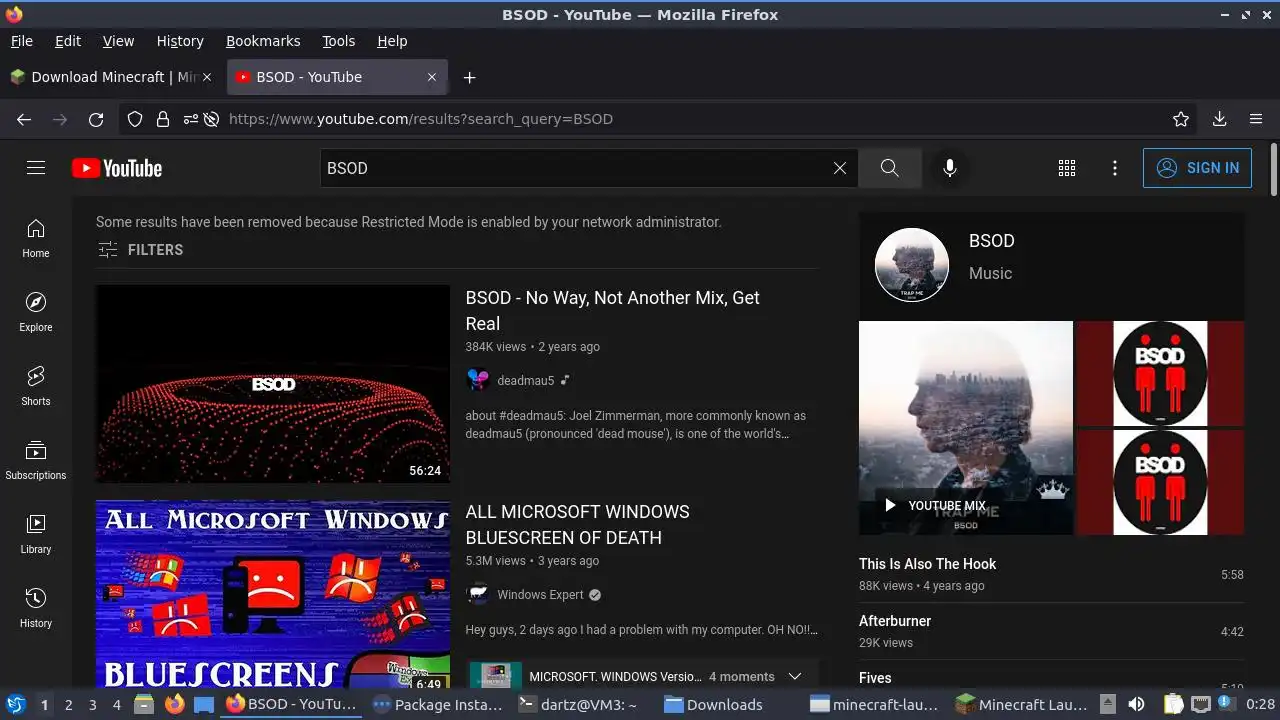Open the Help menu
The height and width of the screenshot is (720, 1280).
click(x=392, y=41)
